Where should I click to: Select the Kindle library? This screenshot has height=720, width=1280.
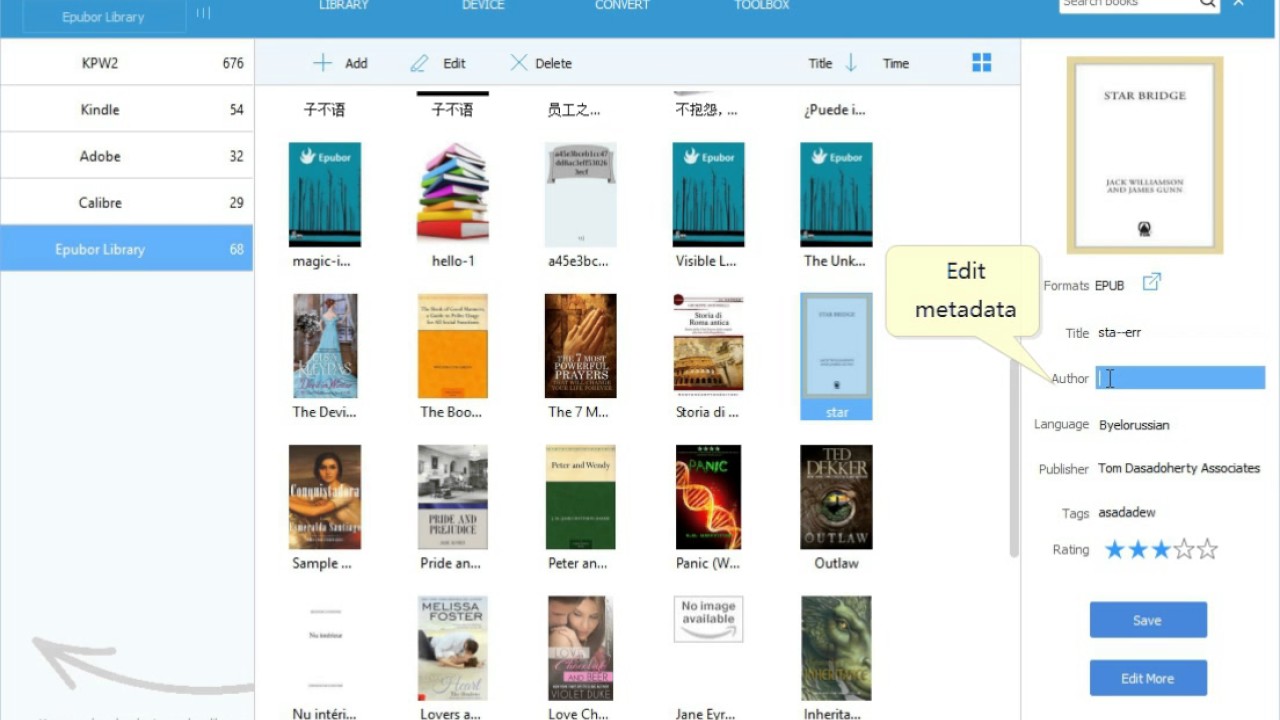pos(126,109)
